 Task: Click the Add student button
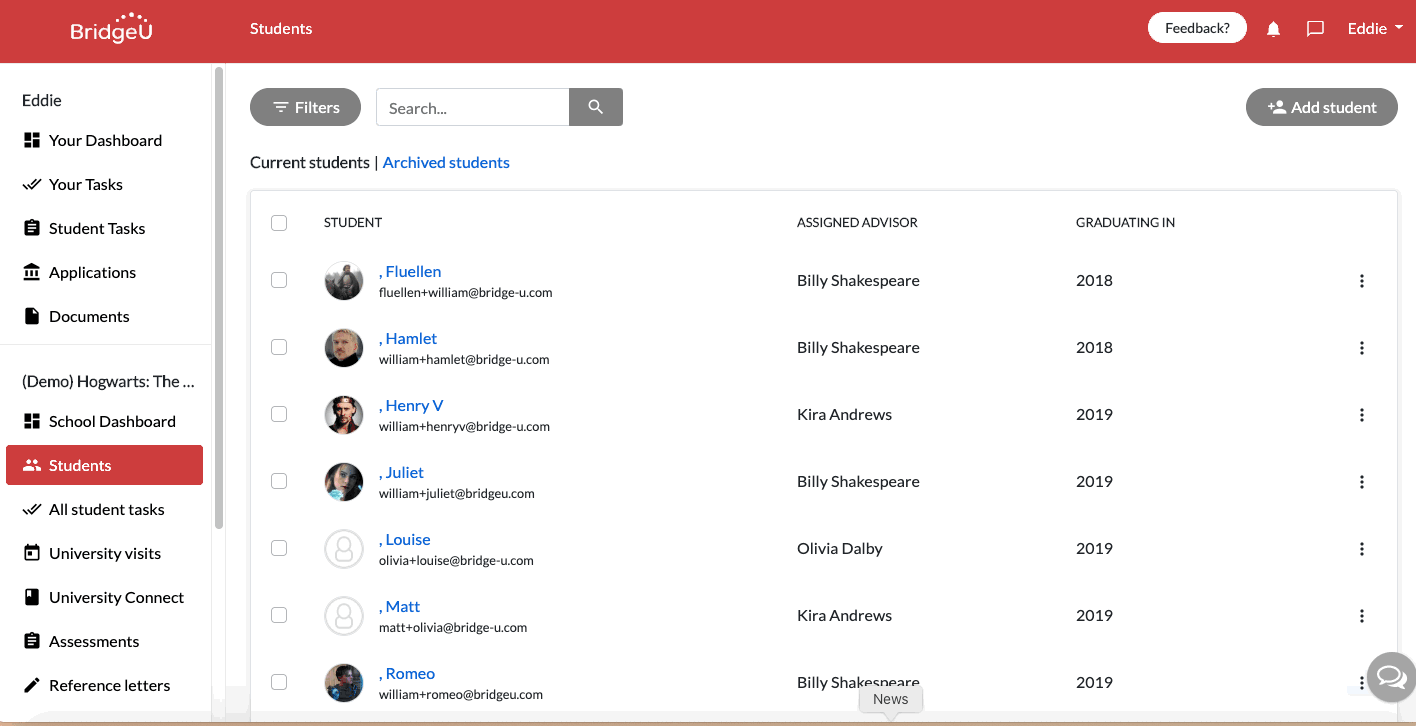pos(1321,107)
